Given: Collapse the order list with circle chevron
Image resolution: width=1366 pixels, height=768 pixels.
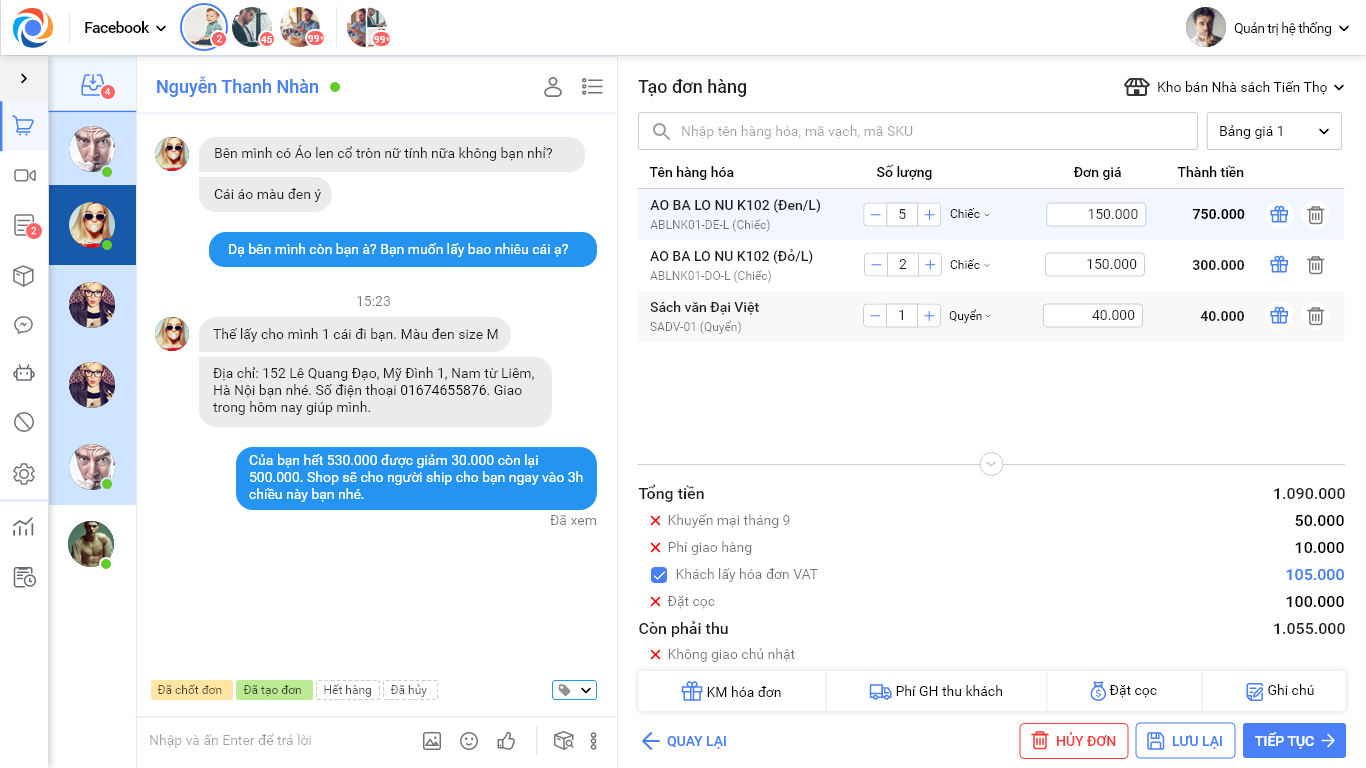Looking at the screenshot, I should [x=991, y=464].
